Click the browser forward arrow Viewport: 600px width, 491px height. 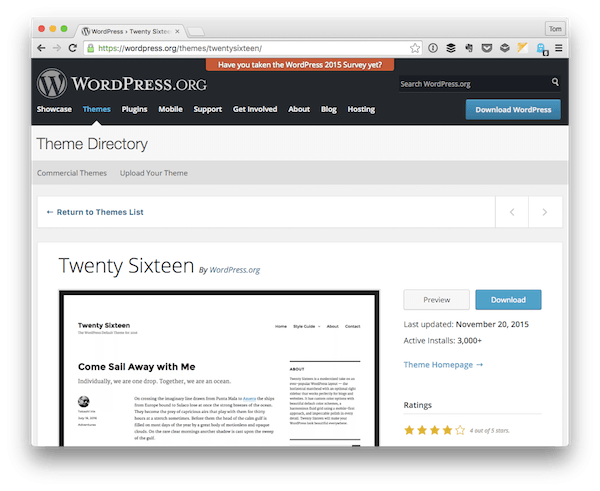pos(57,48)
